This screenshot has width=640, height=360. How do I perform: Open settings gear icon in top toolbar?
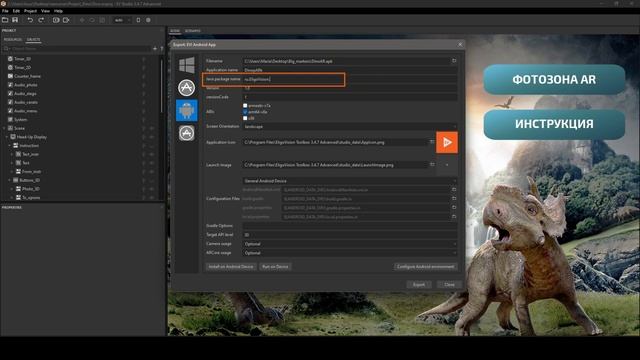pyautogui.click(x=148, y=20)
